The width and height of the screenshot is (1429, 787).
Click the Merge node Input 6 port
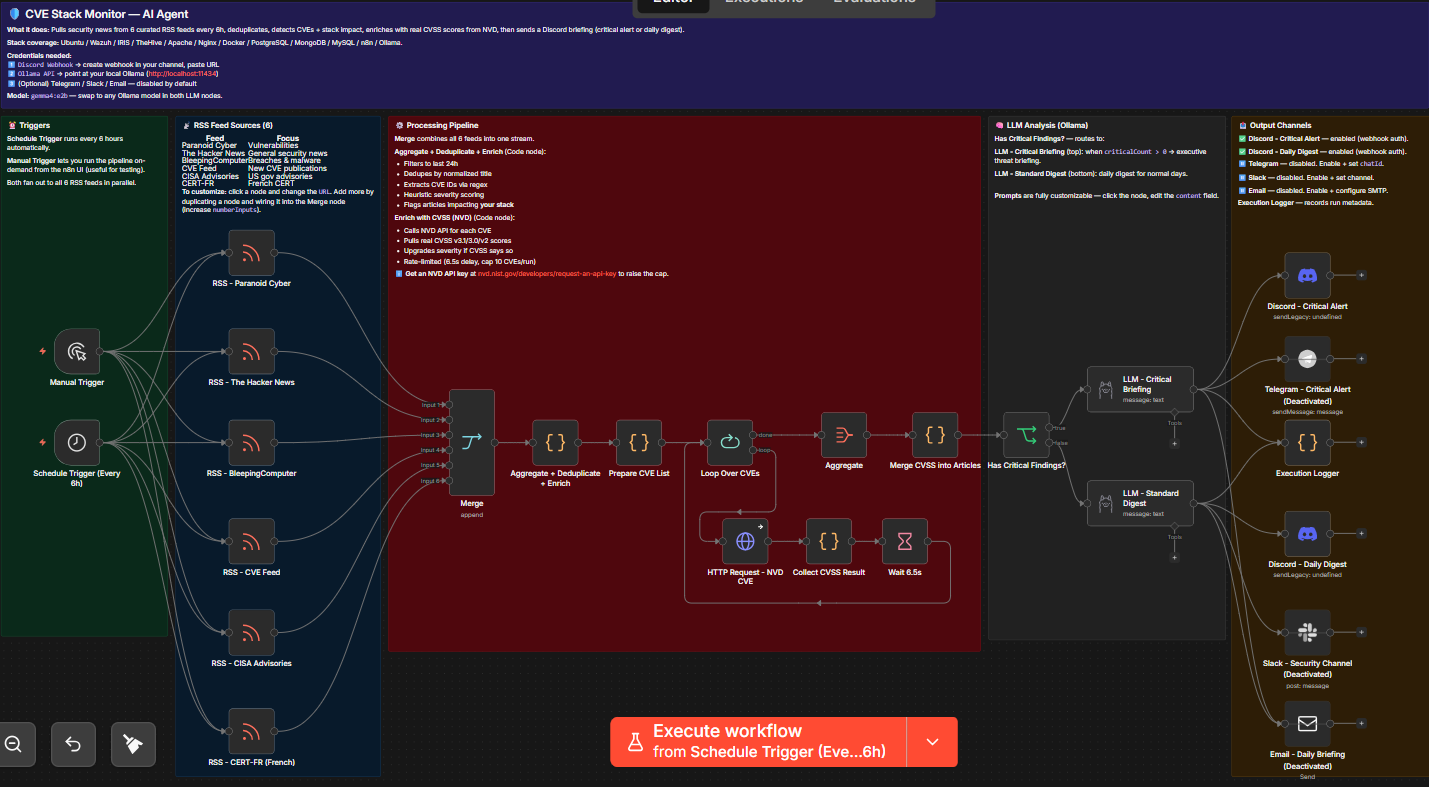[x=449, y=481]
